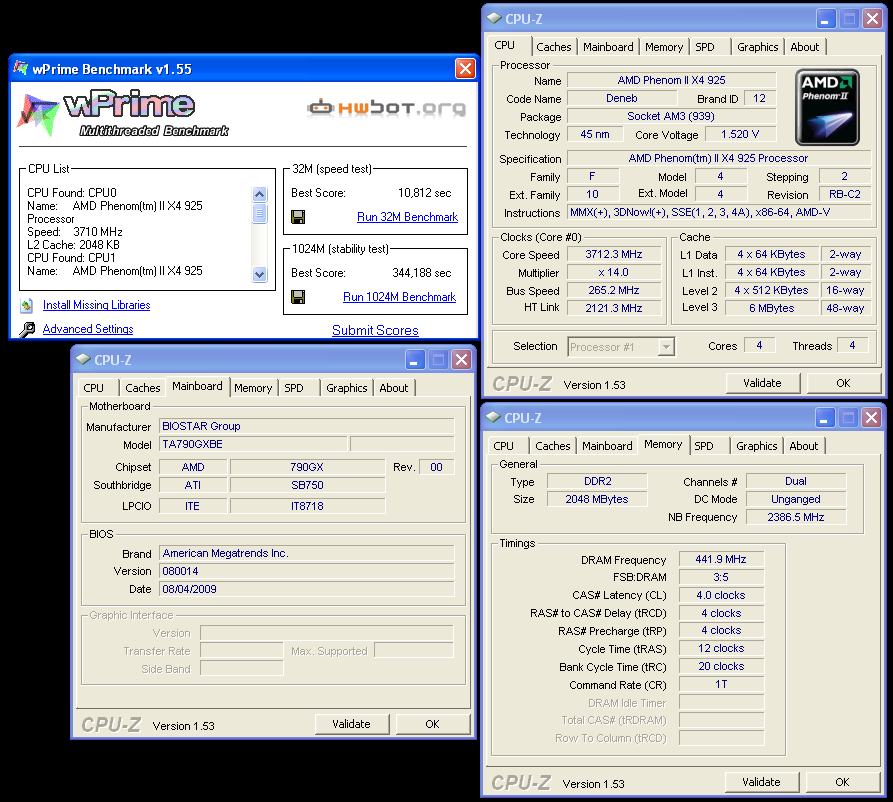893x802 pixels.
Task: Click the CPU List scrollbar thumb
Action: coord(260,213)
